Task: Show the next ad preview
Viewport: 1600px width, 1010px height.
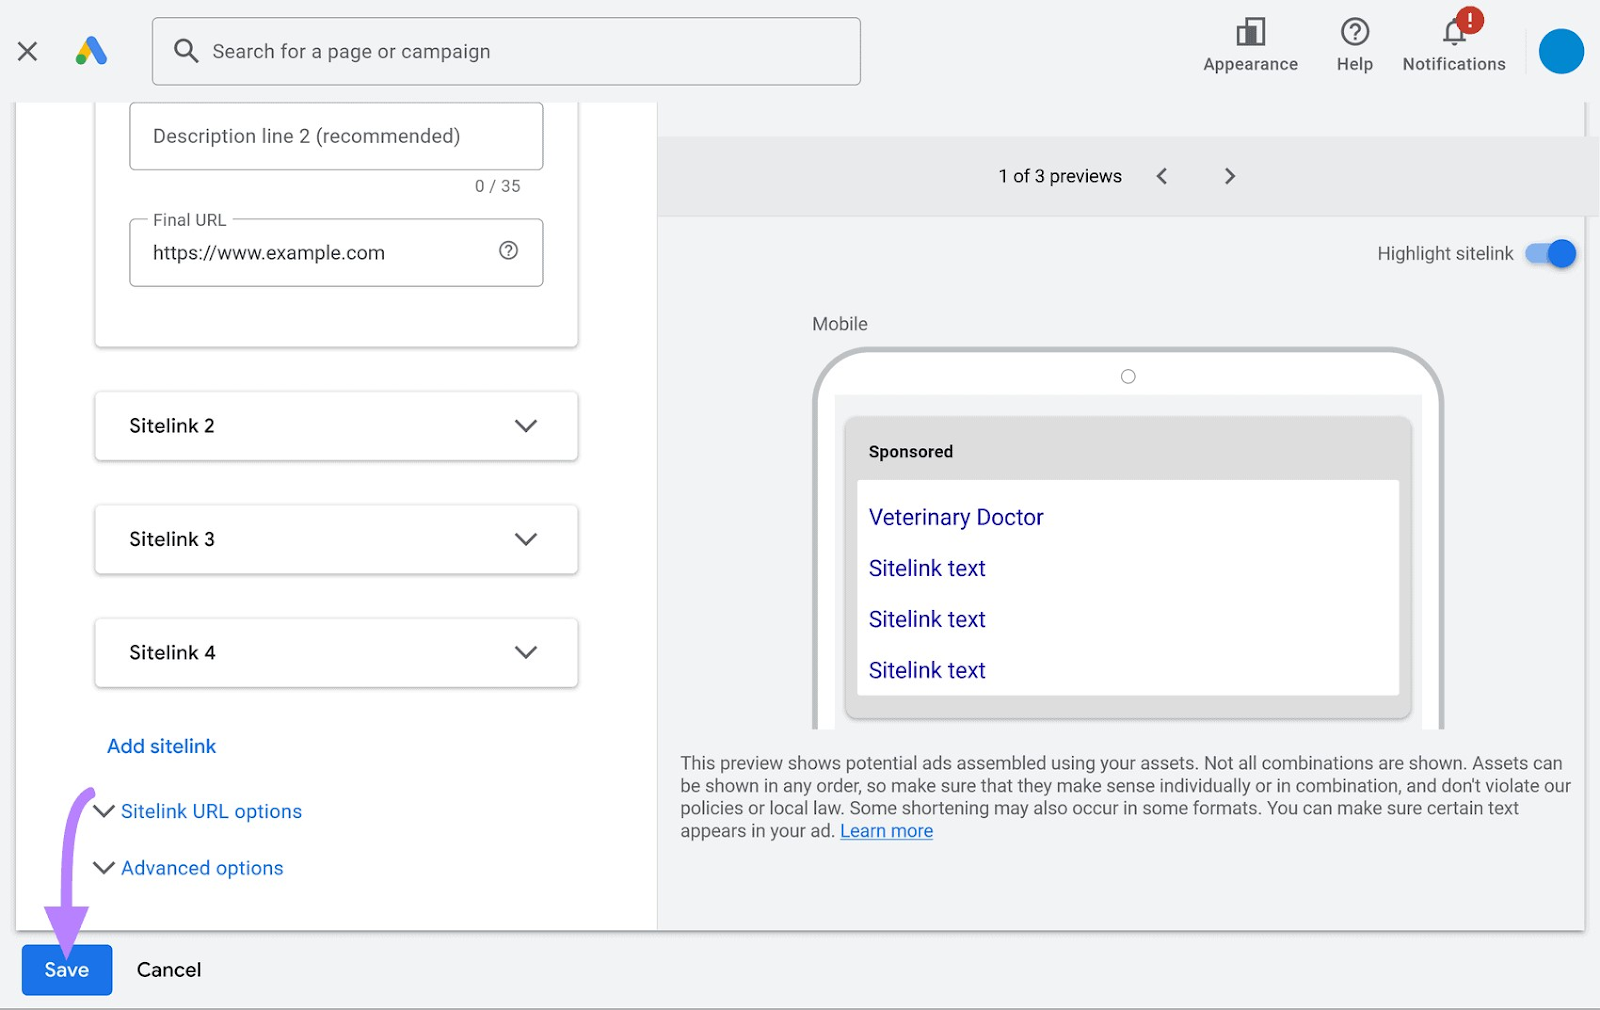Action: pyautogui.click(x=1229, y=175)
